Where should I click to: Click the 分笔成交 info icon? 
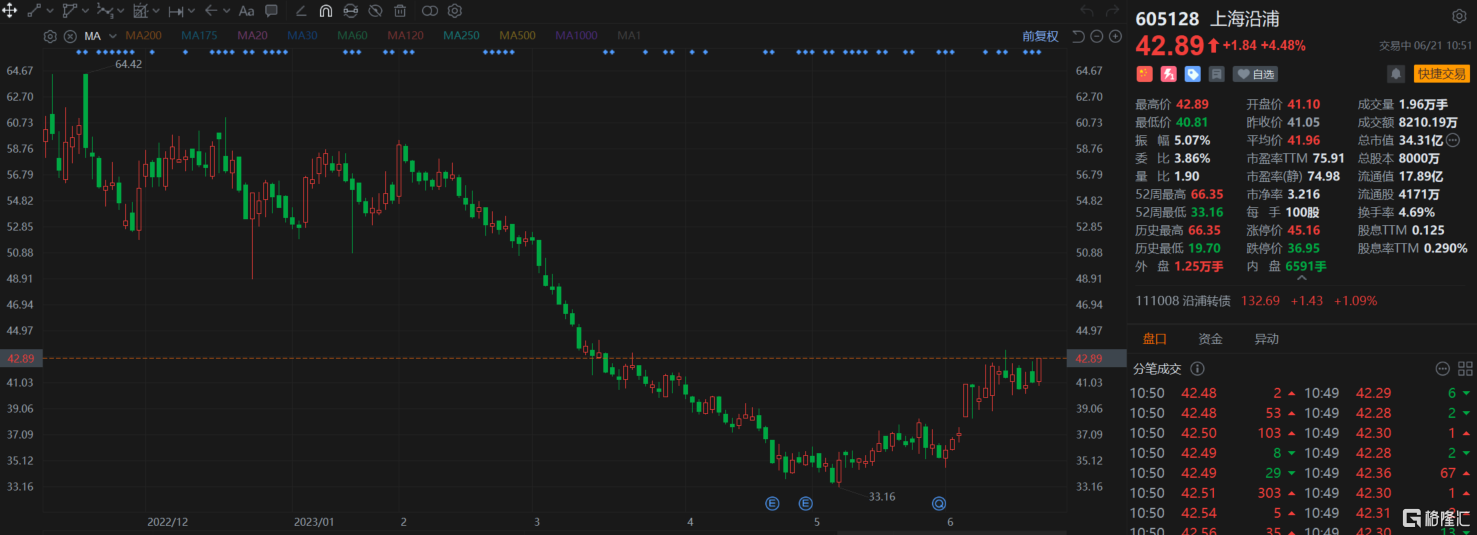click(x=1197, y=369)
